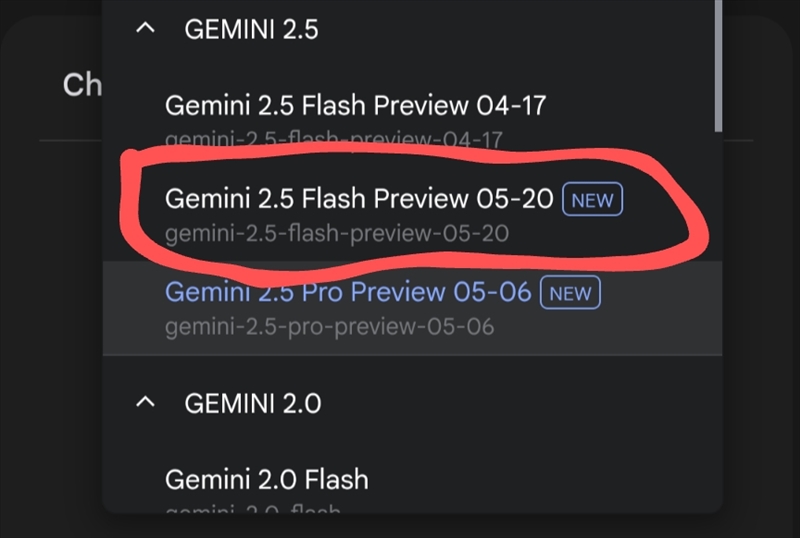Screen dimensions: 800x538
Task: Select Gemini 2.5 Pro Preview 05-06
Action: point(350,292)
